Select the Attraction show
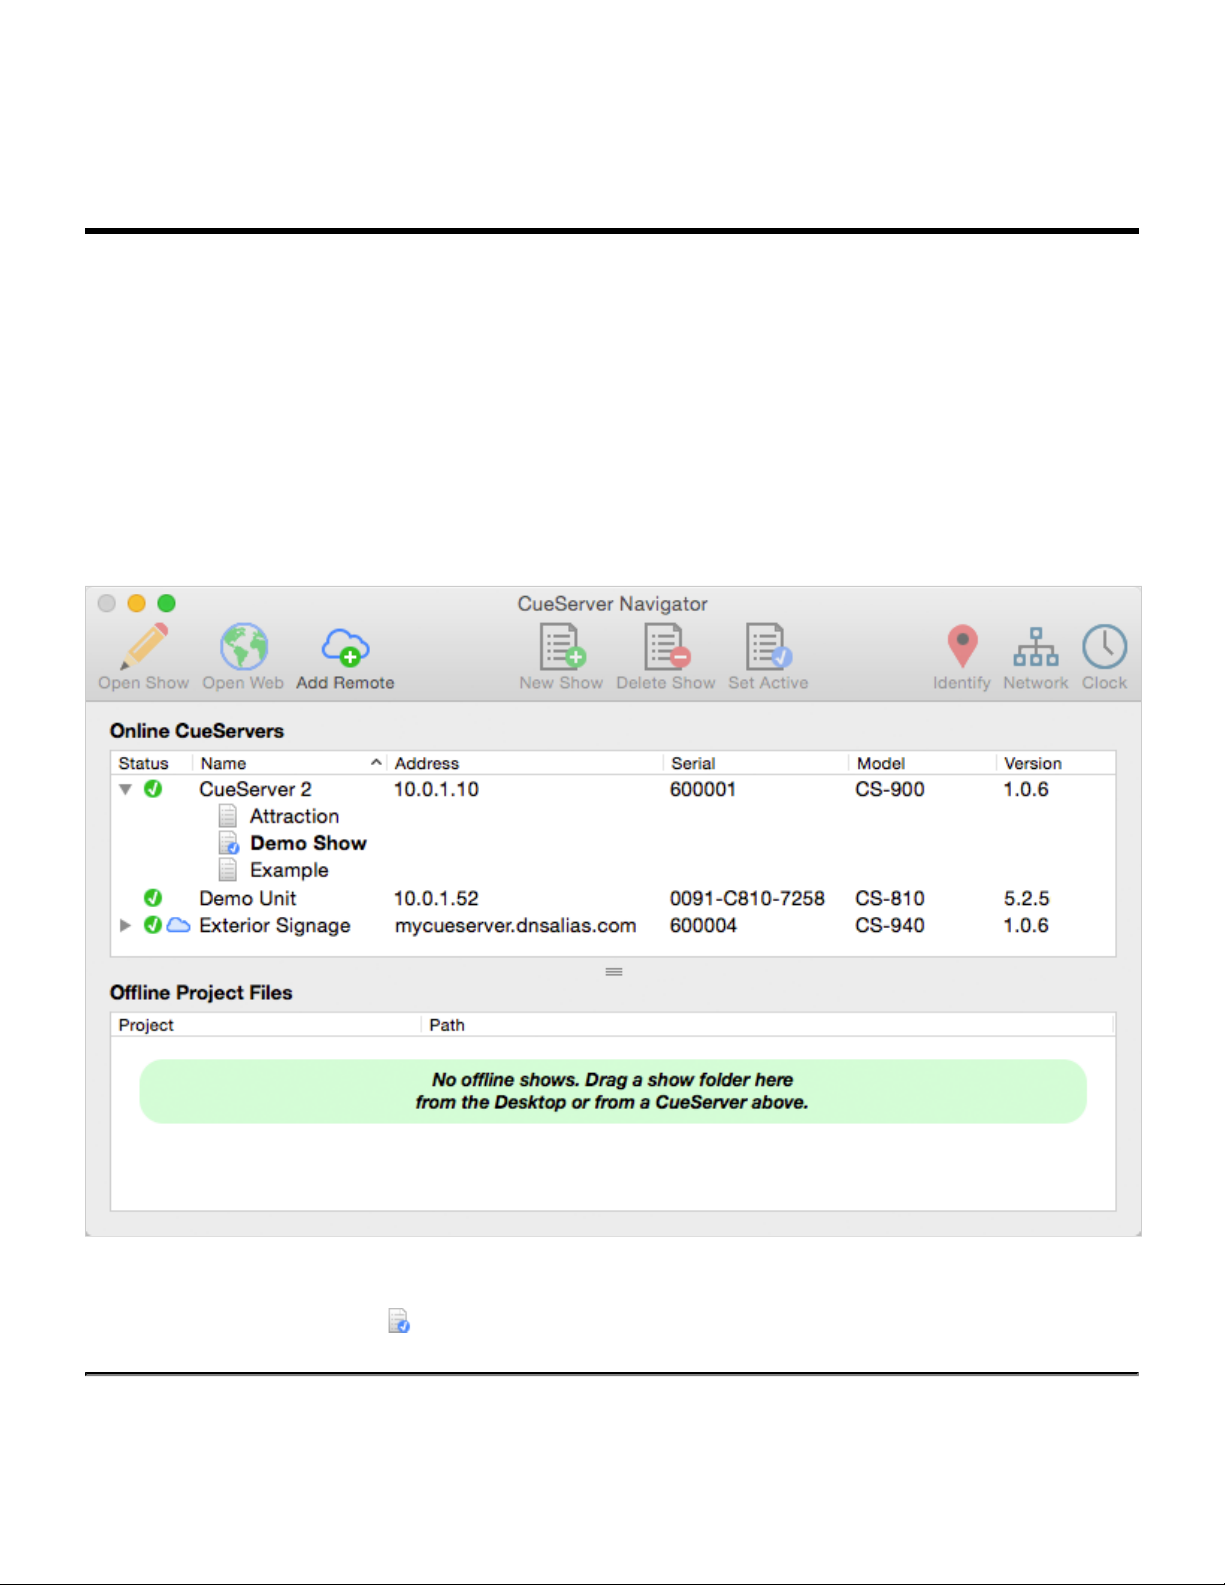Screen dimensions: 1225x1585 (x=294, y=816)
